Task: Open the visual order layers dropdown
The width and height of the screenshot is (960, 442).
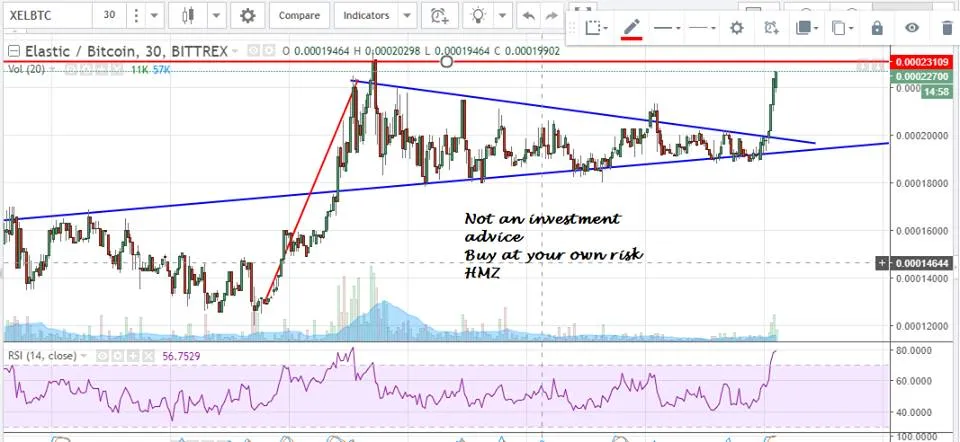Action: pyautogui.click(x=806, y=28)
